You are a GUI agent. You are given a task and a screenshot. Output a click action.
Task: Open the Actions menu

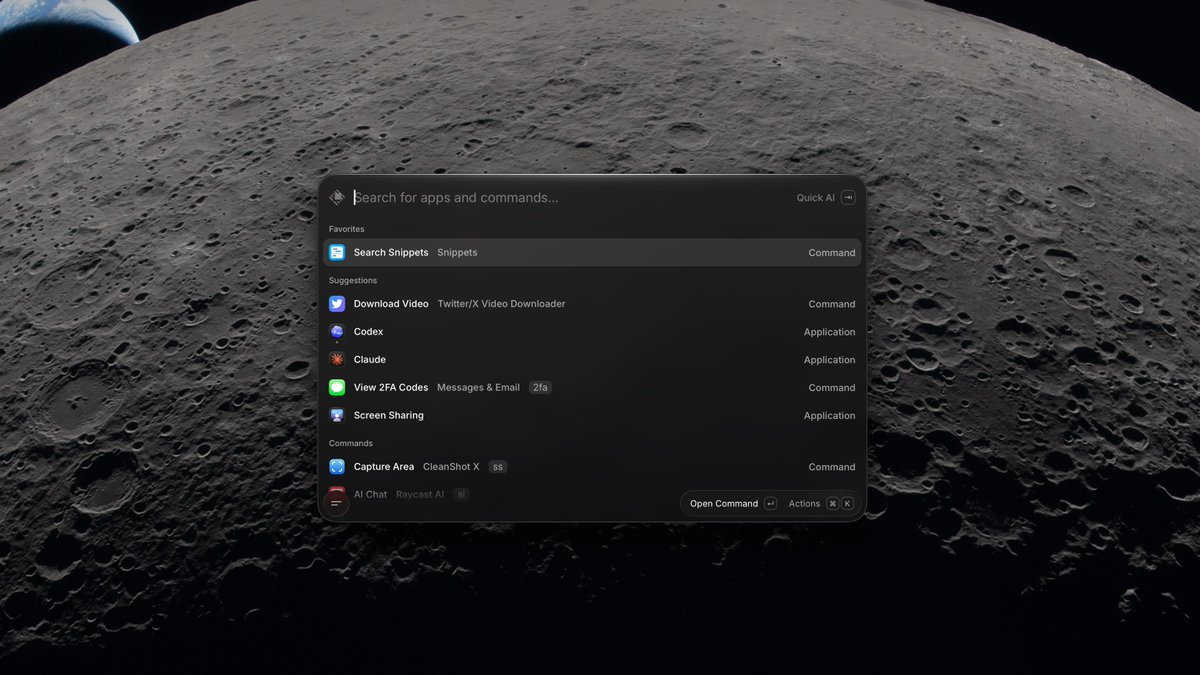(x=820, y=504)
